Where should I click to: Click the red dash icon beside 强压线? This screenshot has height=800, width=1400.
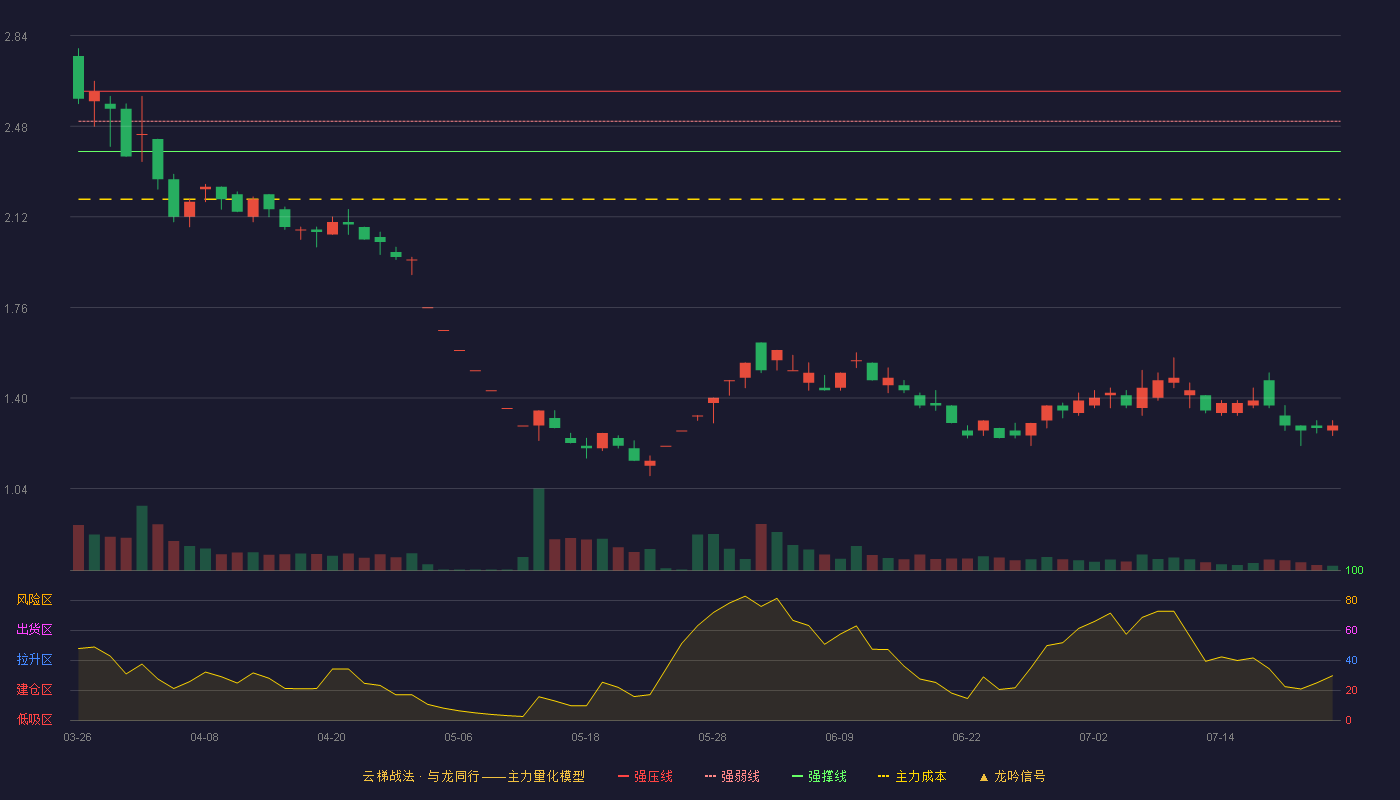click(624, 776)
